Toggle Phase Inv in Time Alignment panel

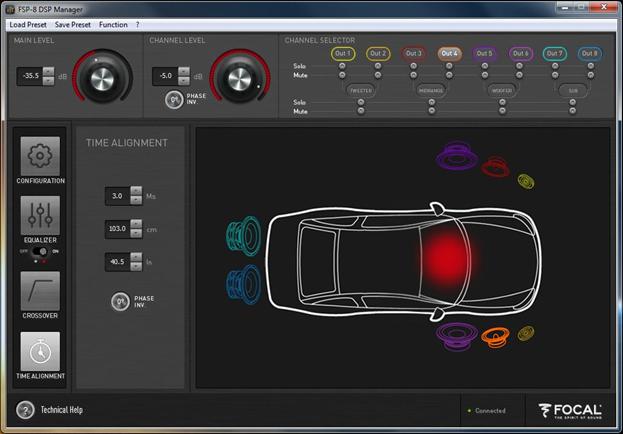click(x=119, y=300)
